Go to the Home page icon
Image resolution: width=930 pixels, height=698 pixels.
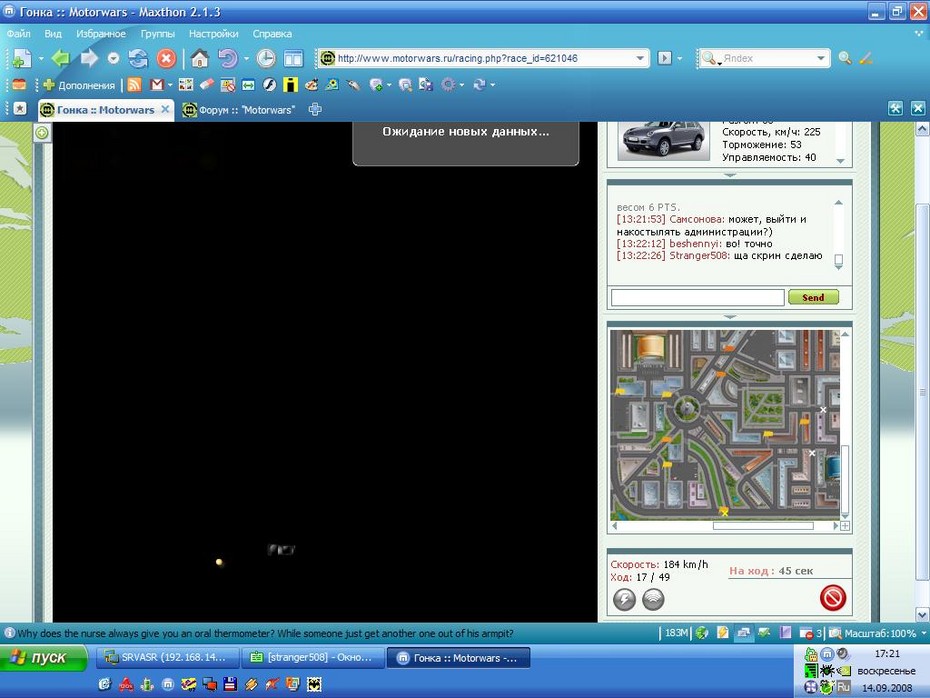point(200,58)
